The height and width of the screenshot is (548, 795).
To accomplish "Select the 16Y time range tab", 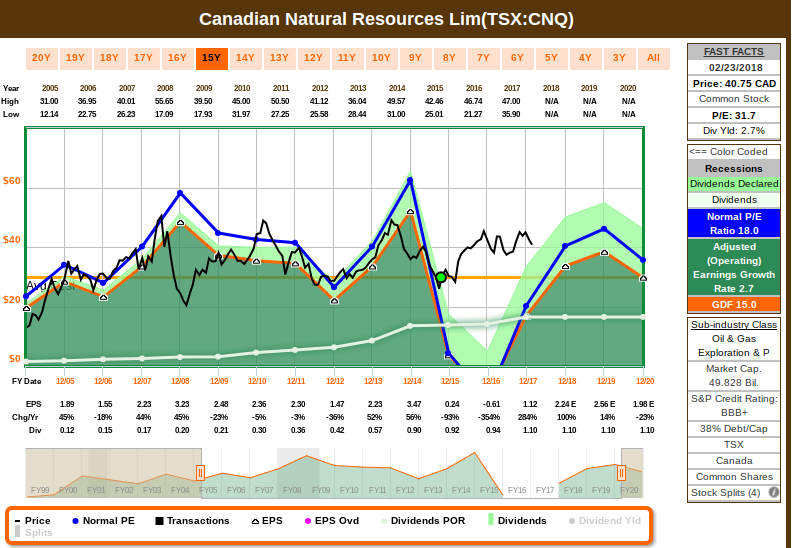I will [x=177, y=58].
